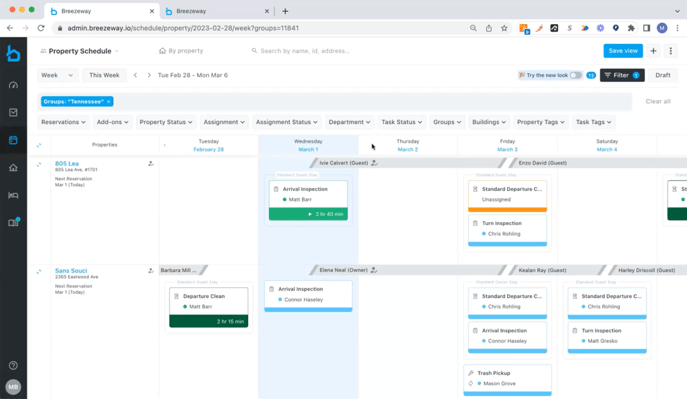The image size is (687, 399).
Task: Expand the Buildings filter dropdown
Action: [489, 122]
